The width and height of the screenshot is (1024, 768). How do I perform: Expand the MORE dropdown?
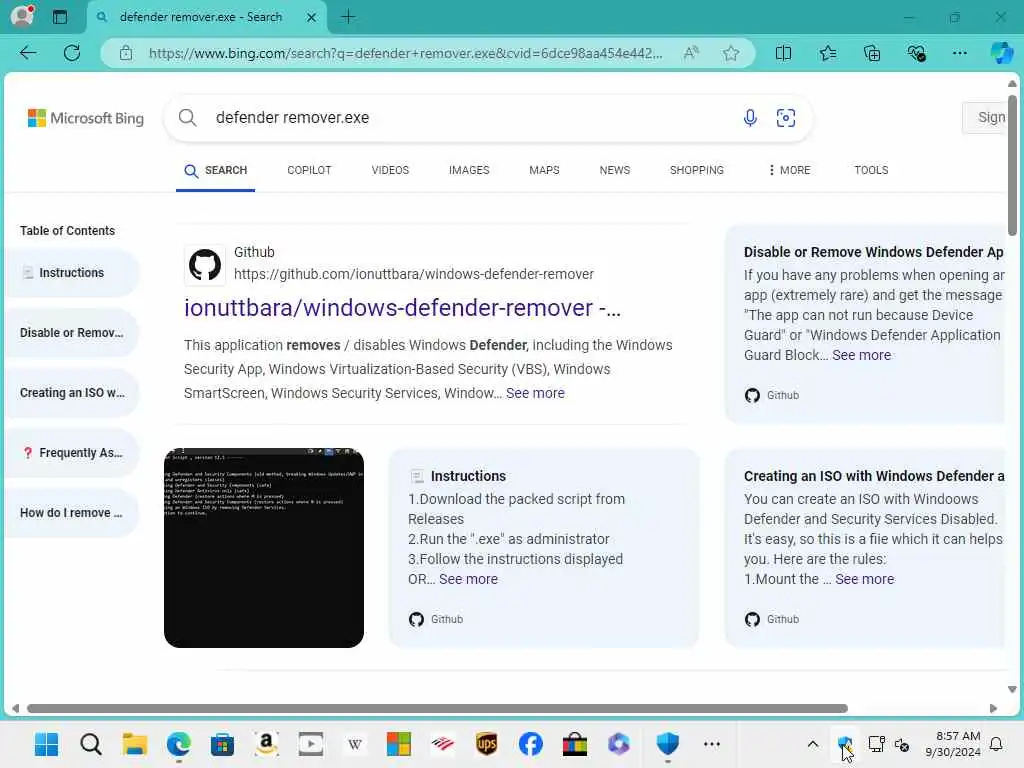pyautogui.click(x=789, y=170)
